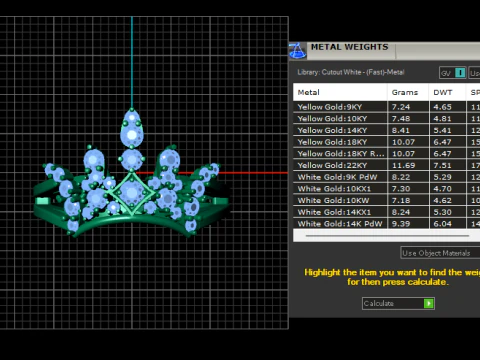Click the 7.51 DWT cell
This screenshot has height=360, width=480.
pyautogui.click(x=447, y=165)
